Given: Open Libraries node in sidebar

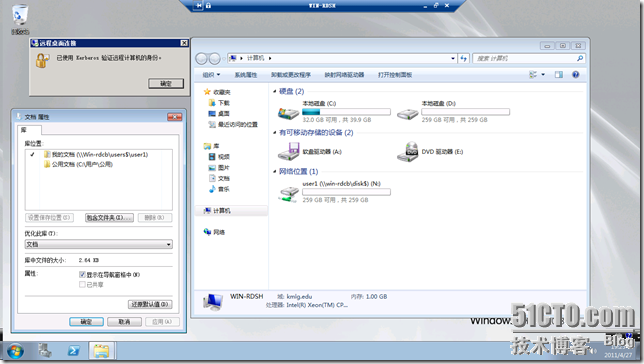Looking at the screenshot, I should 212,146.
